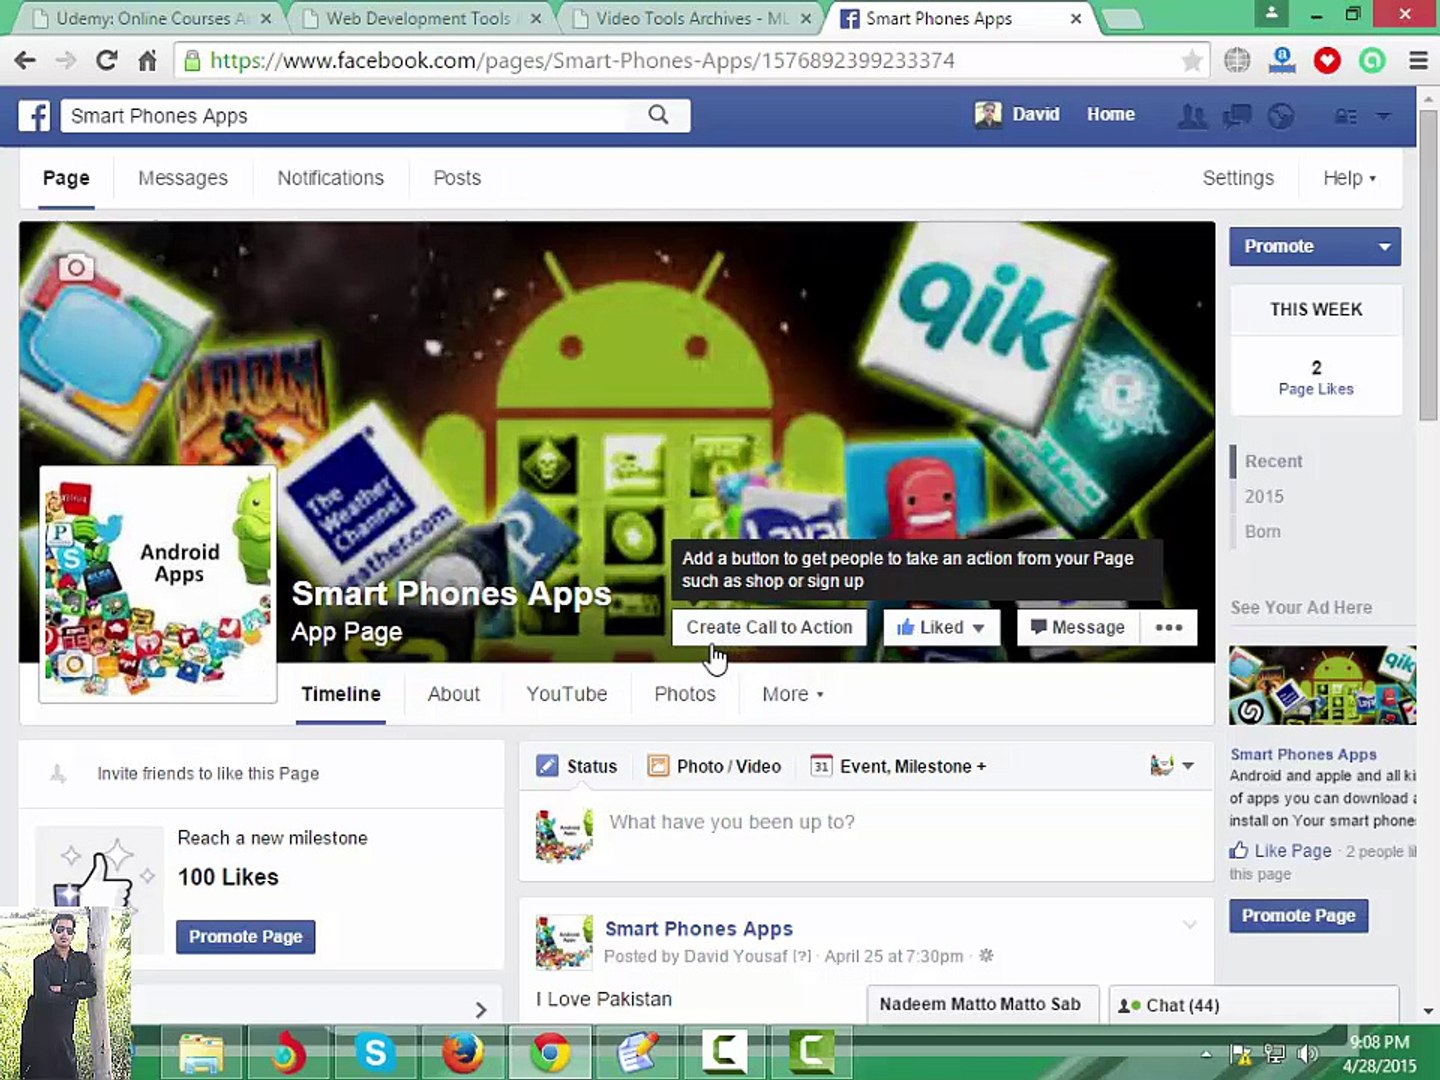This screenshot has height=1080, width=1440.
Task: Expand the Promote dropdown arrow
Action: [1384, 247]
